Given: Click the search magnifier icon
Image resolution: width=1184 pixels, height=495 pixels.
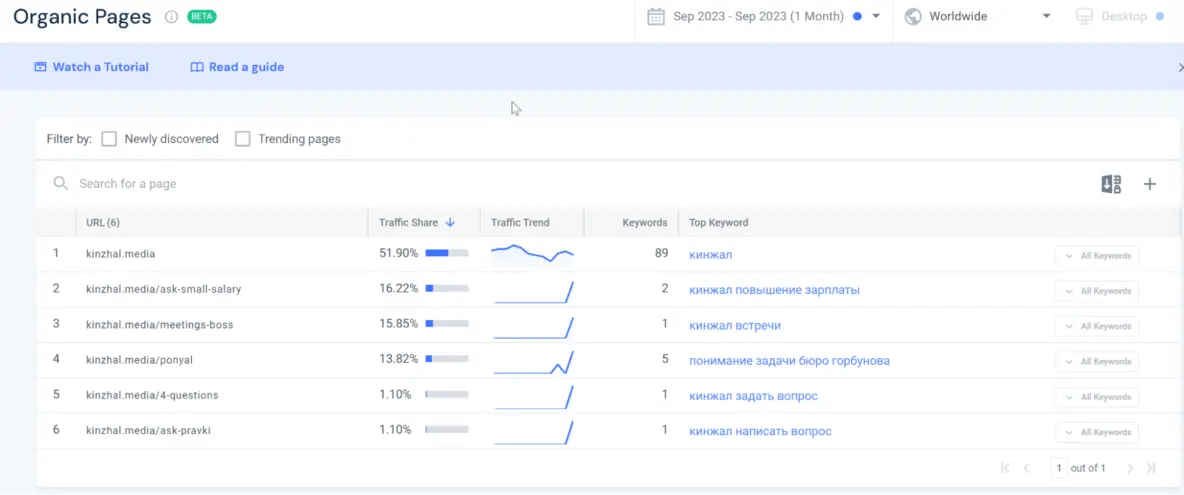Looking at the screenshot, I should click(61, 184).
